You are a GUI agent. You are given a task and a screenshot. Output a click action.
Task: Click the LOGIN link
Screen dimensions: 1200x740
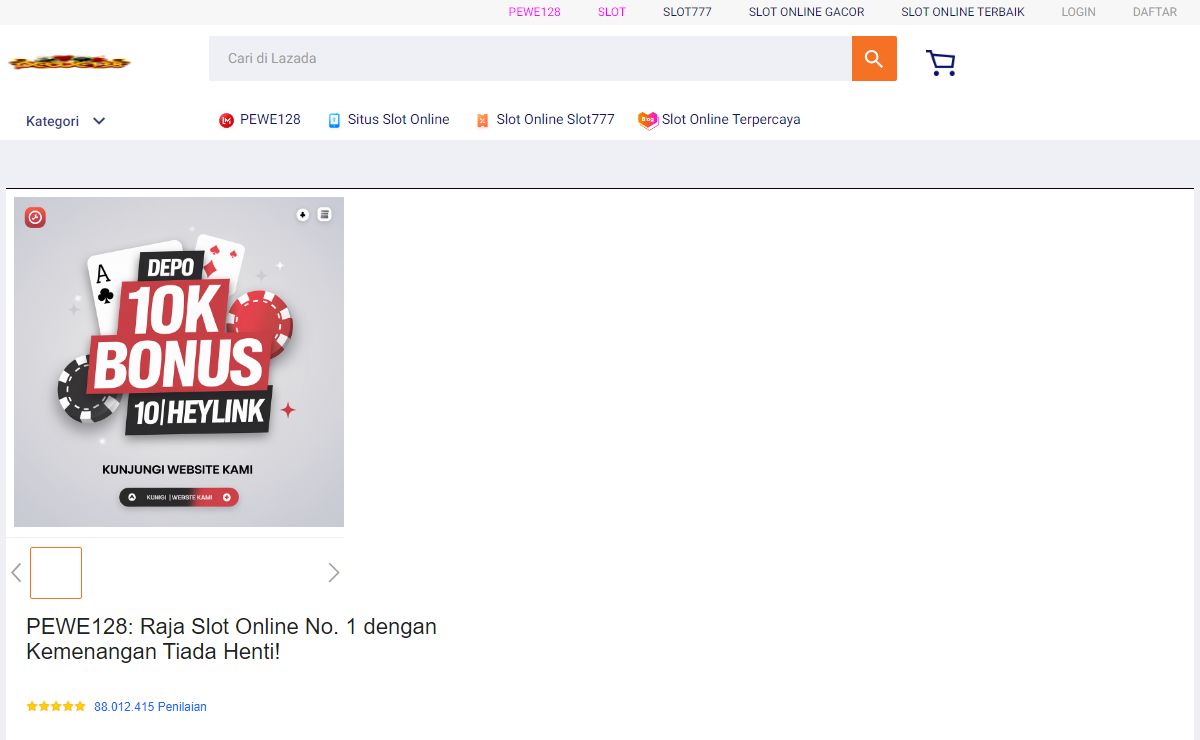coord(1078,12)
